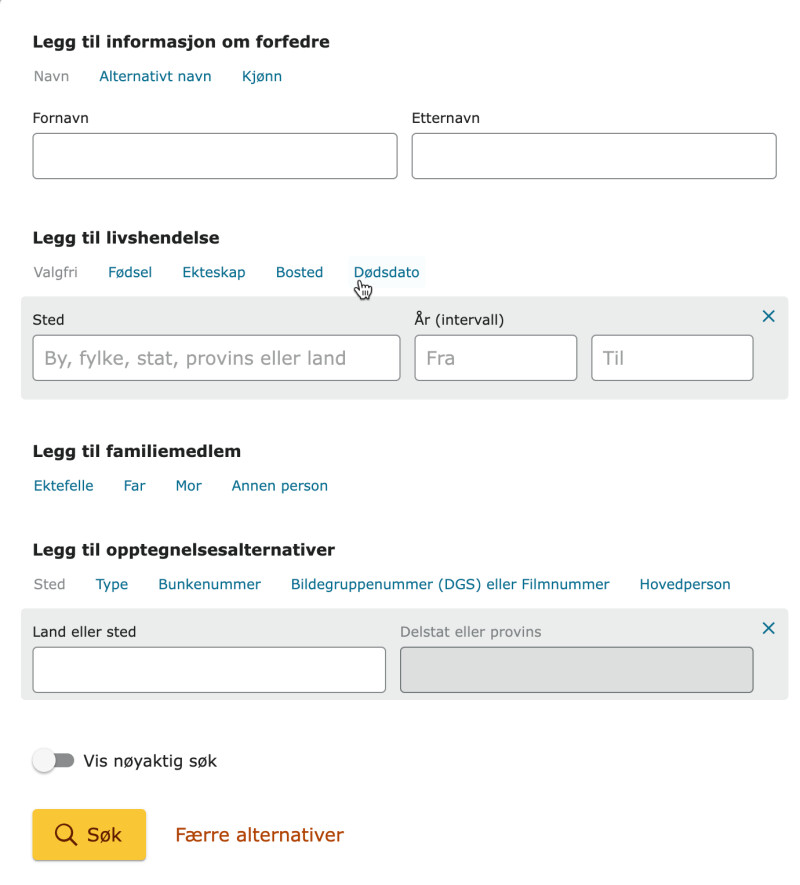Pick the Bosted life event

click(299, 272)
